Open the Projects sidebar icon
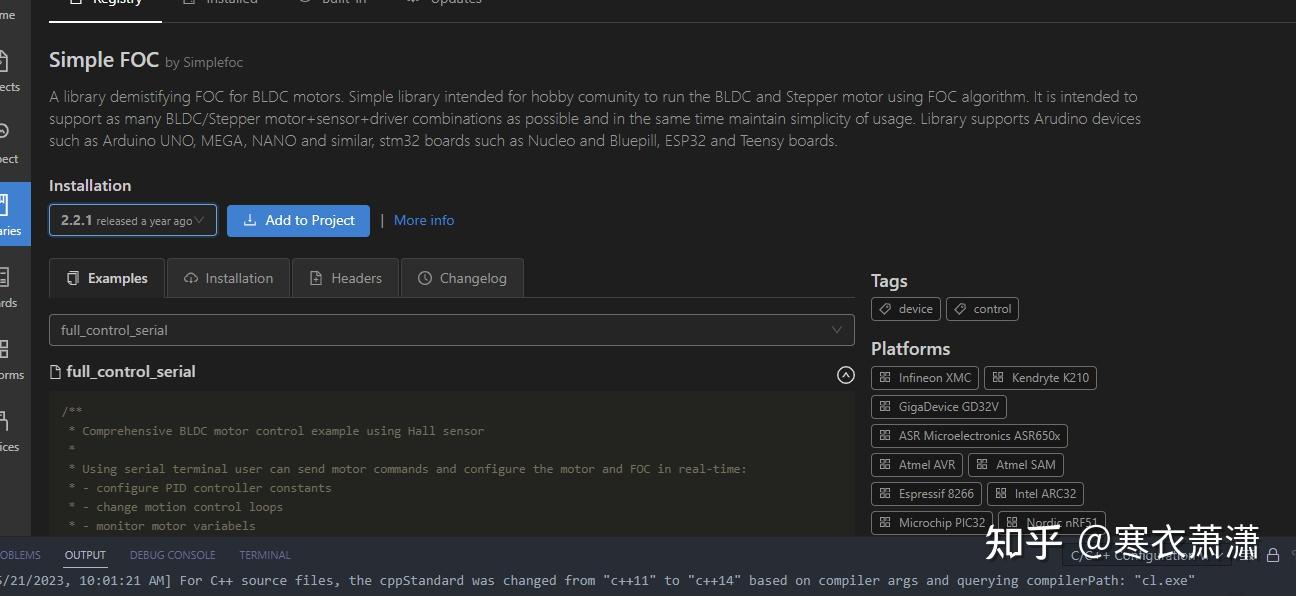This screenshot has width=1296, height=596. coord(5,68)
